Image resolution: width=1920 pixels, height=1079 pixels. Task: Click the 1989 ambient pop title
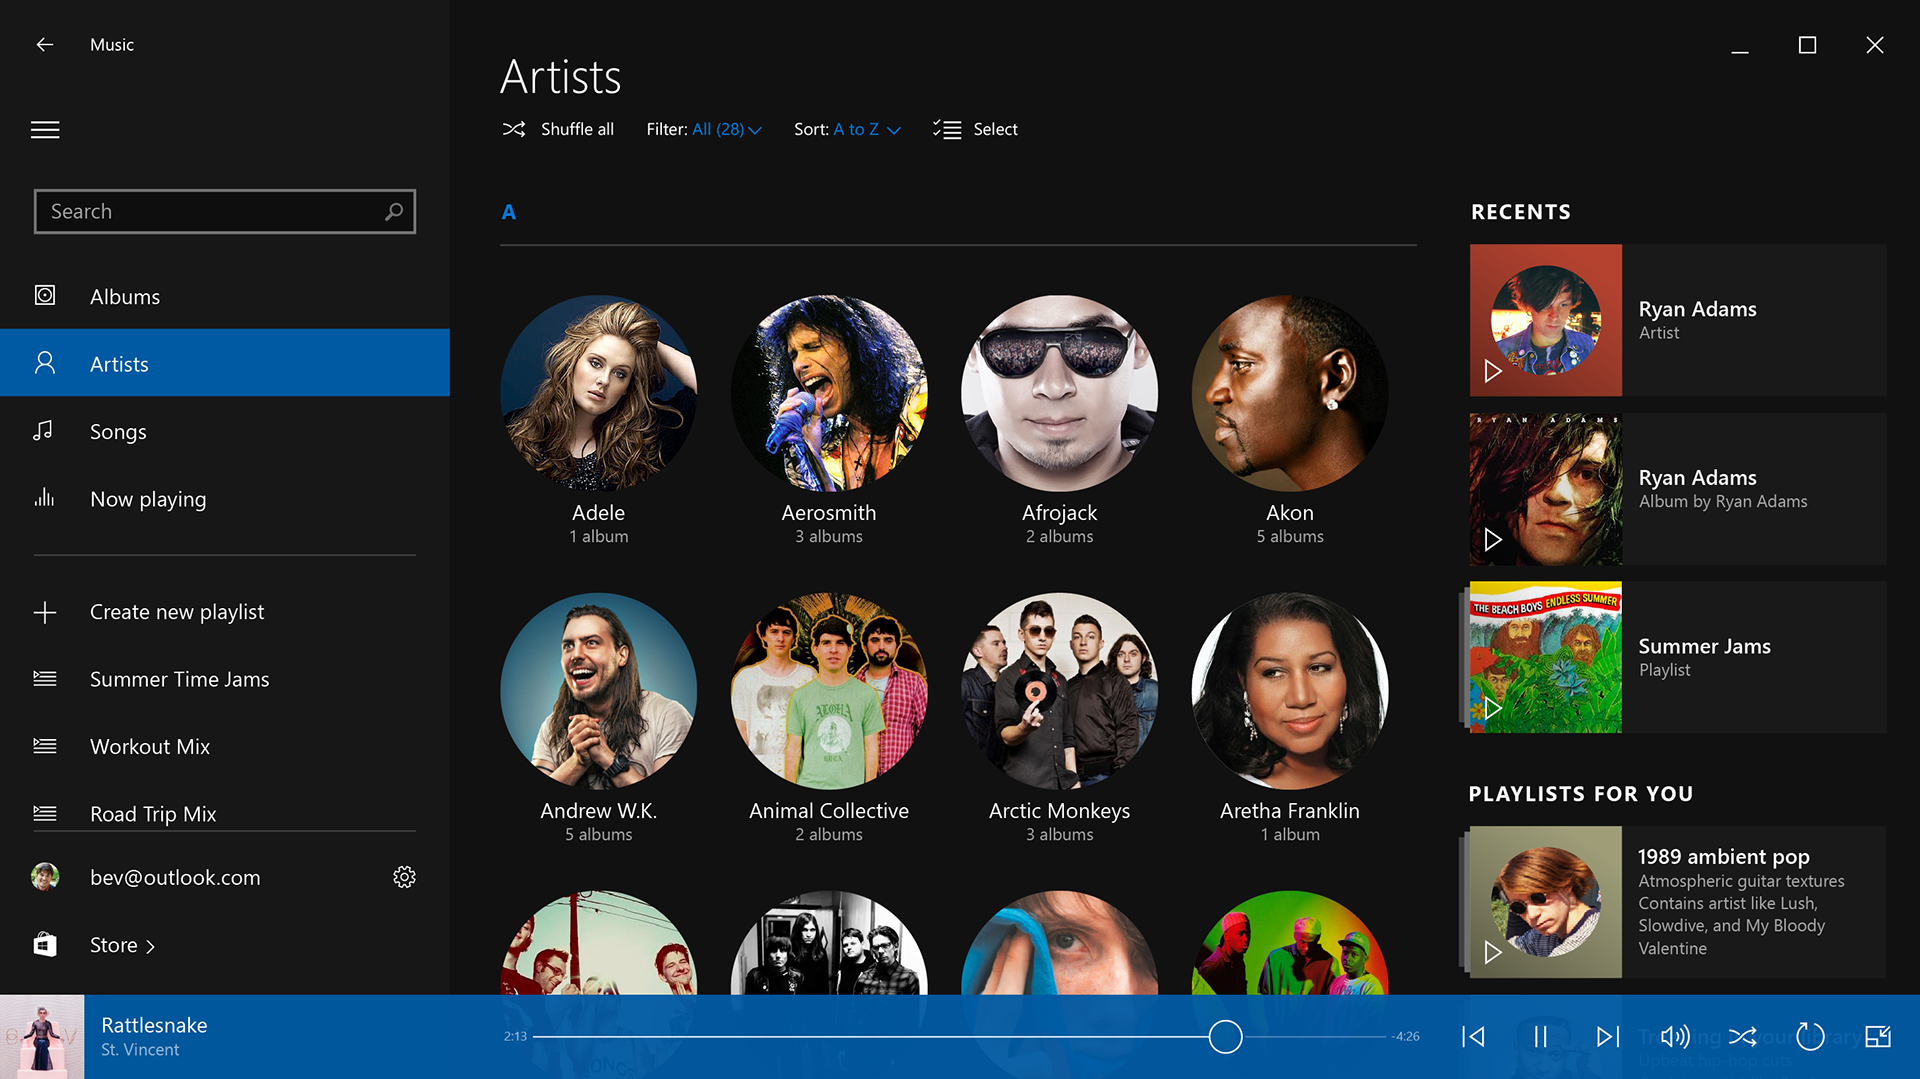point(1723,856)
